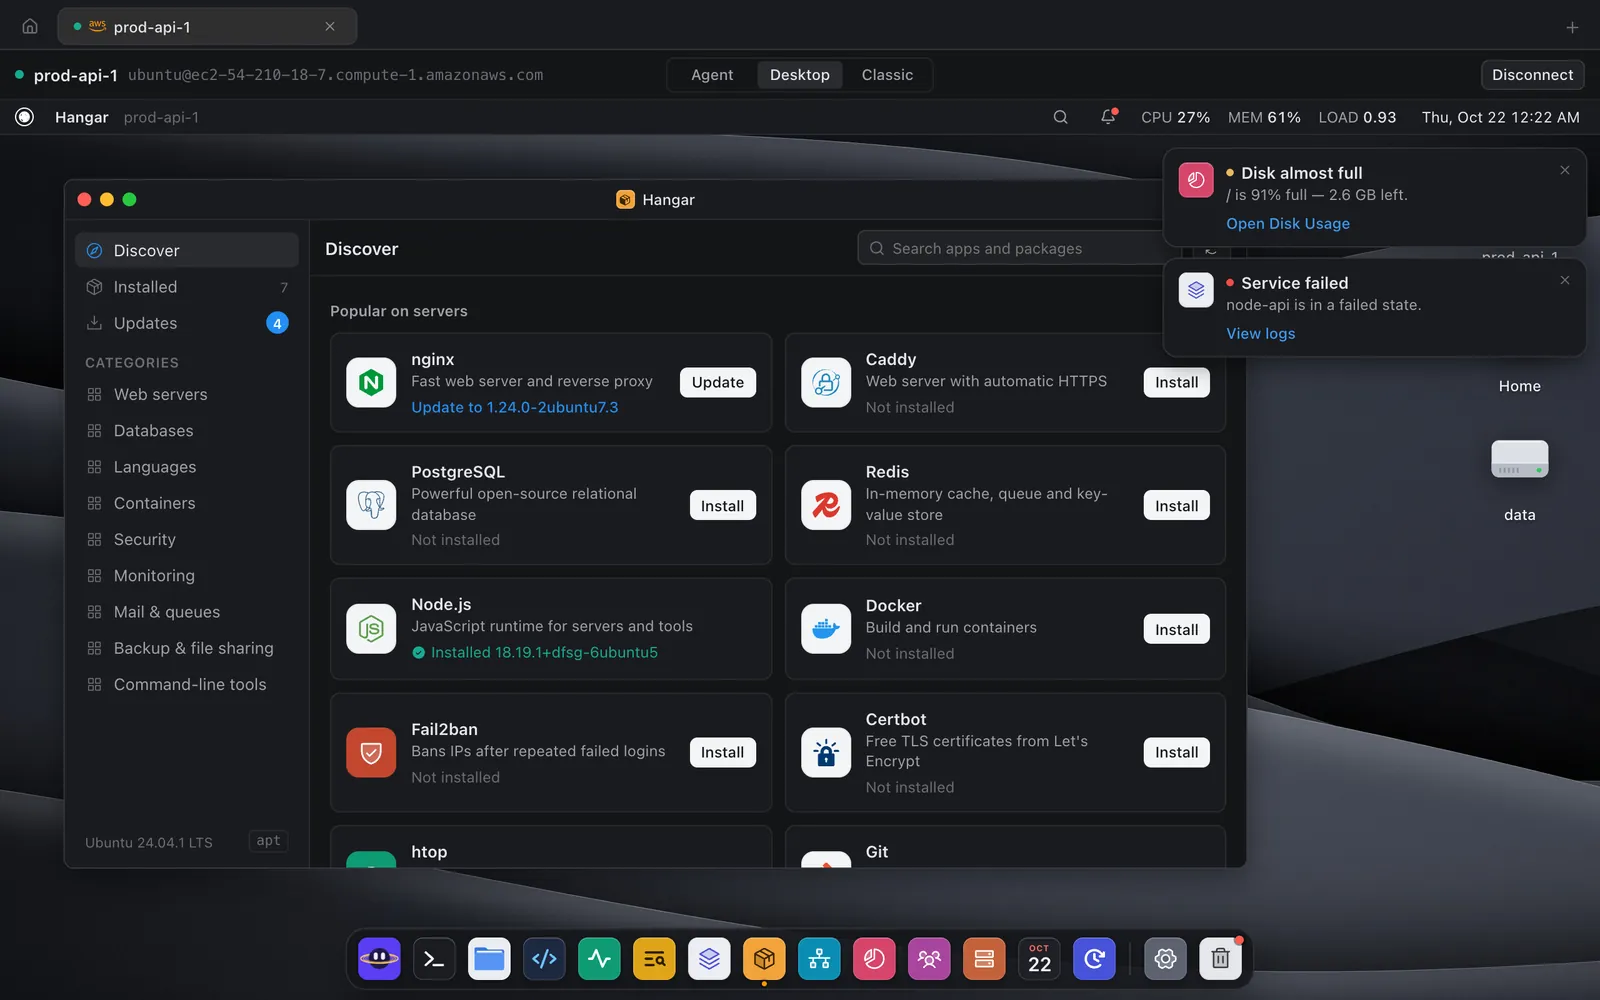Open the orange server storage dock icon
The height and width of the screenshot is (1000, 1600).
tap(984, 959)
